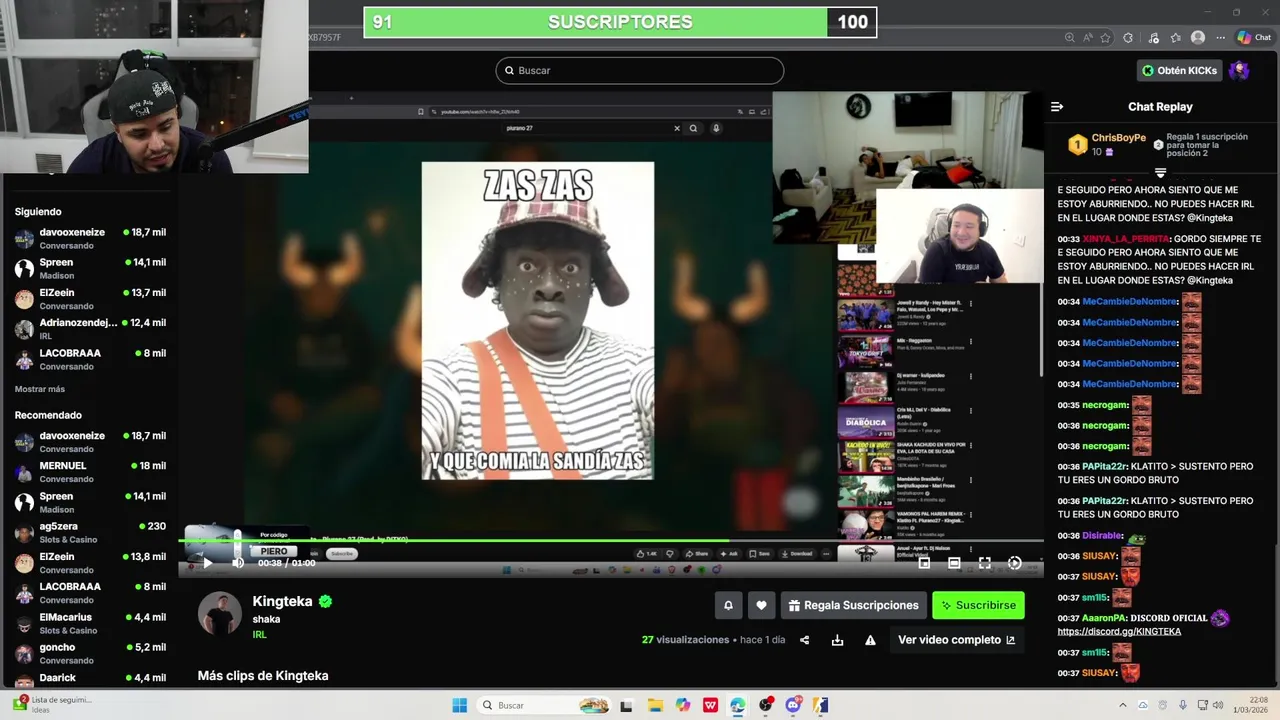Image resolution: width=1280 pixels, height=720 pixels.
Task: Mute the clip audio via speaker icon
Action: [238, 563]
